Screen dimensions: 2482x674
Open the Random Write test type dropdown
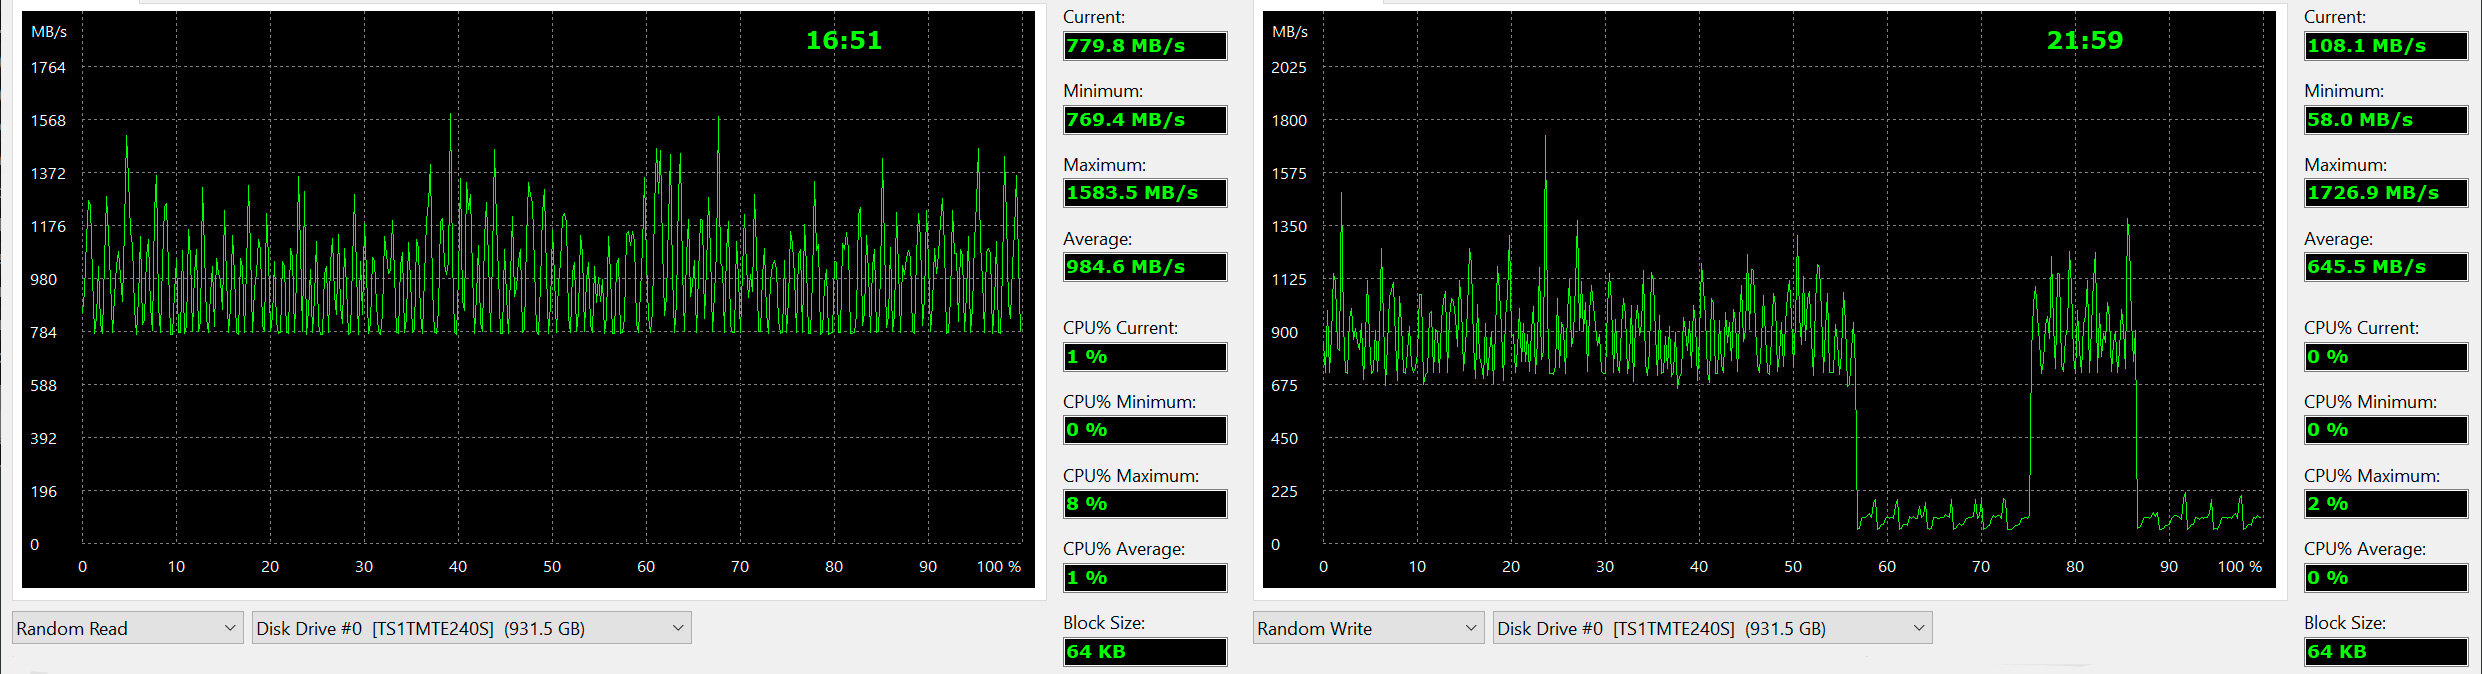1369,628
